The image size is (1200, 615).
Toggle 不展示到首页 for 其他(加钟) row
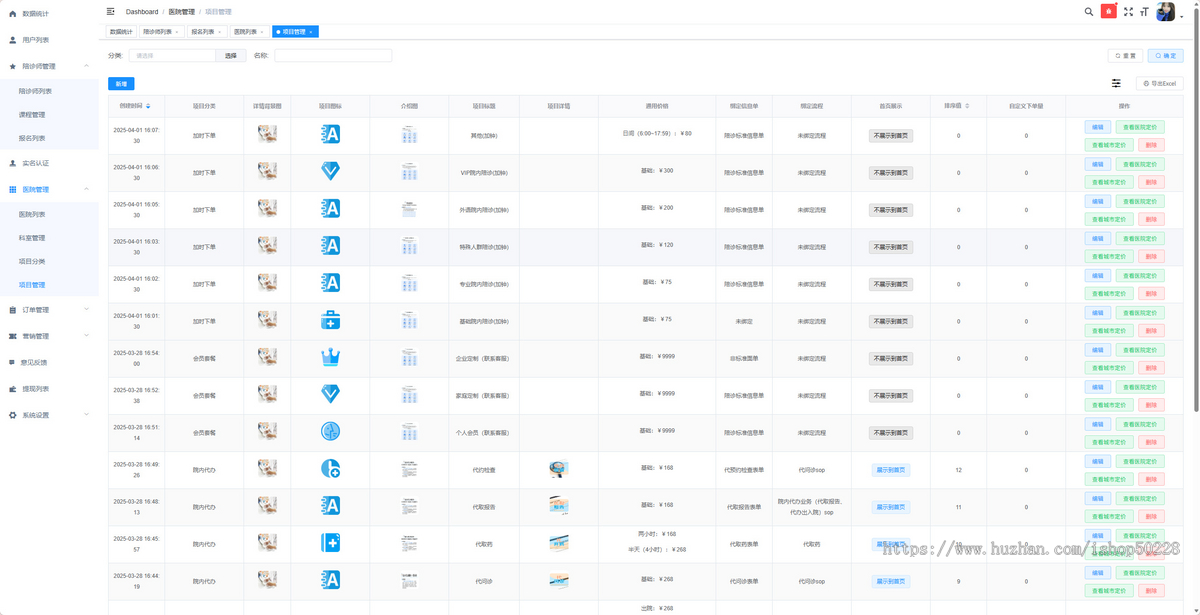pyautogui.click(x=891, y=136)
